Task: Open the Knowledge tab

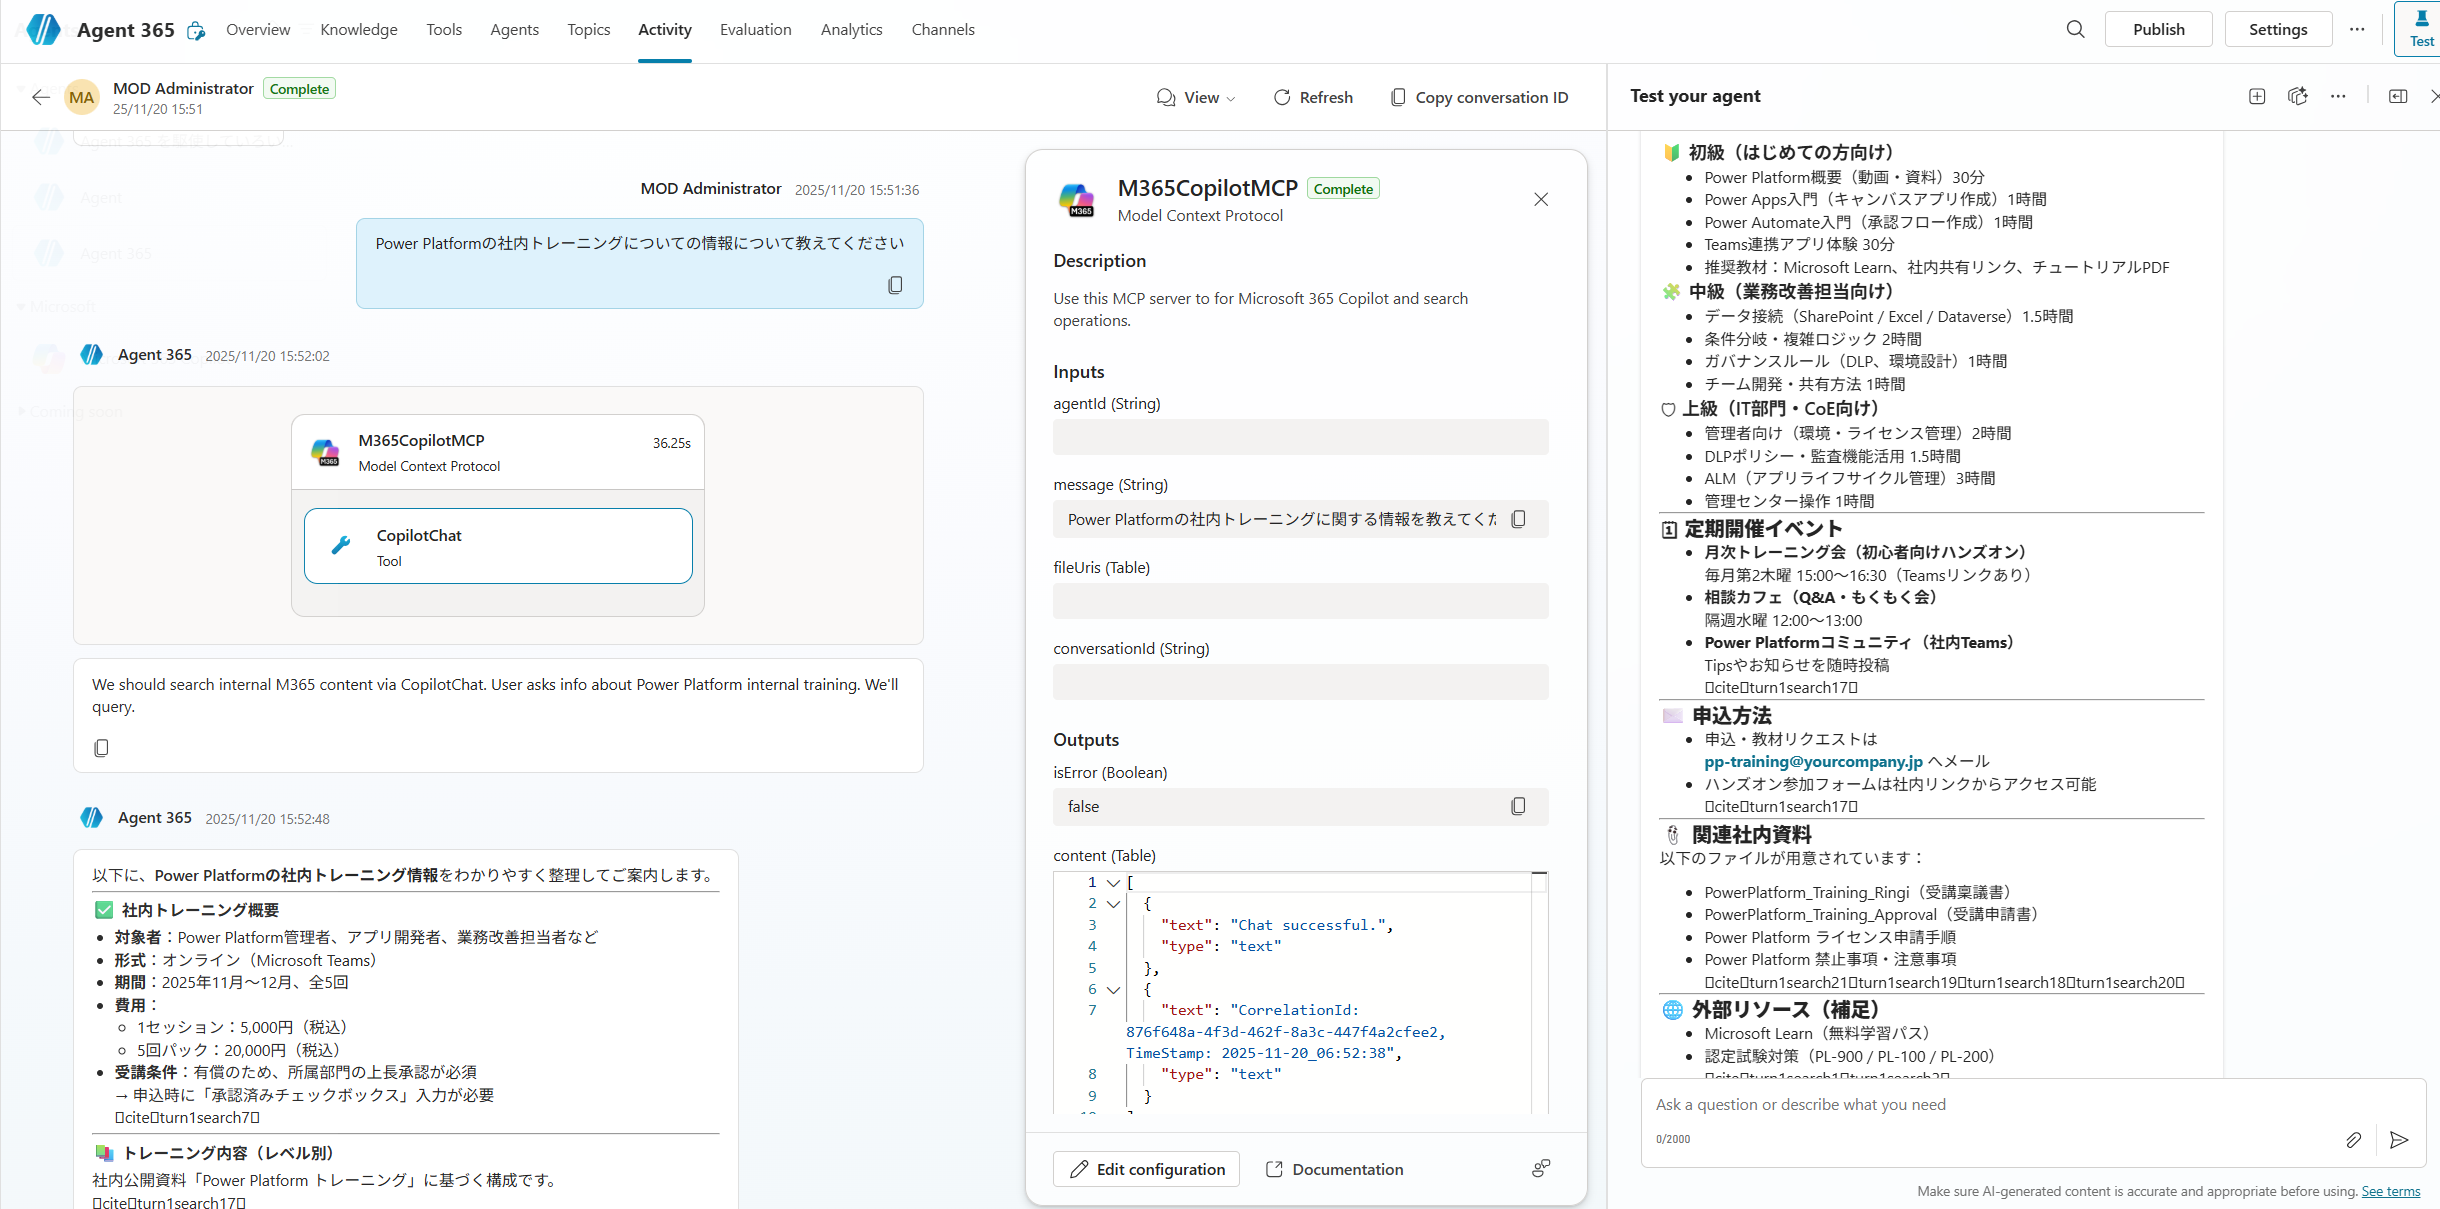Action: coord(358,29)
